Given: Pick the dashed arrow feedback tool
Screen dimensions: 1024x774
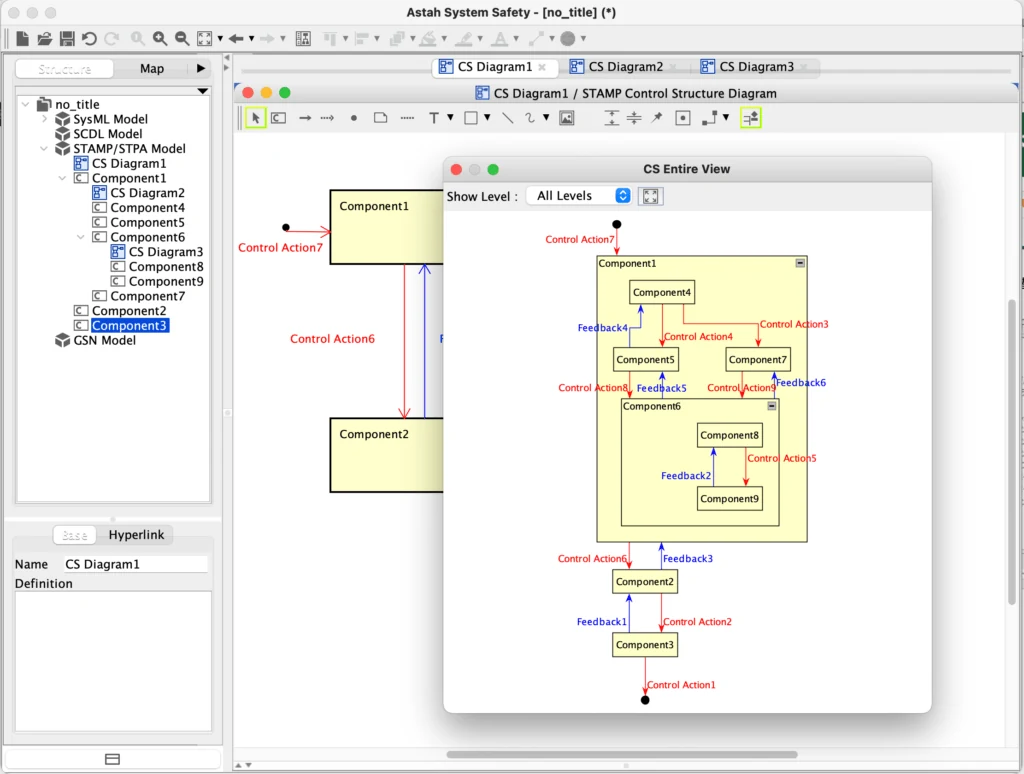Looking at the screenshot, I should click(x=327, y=118).
